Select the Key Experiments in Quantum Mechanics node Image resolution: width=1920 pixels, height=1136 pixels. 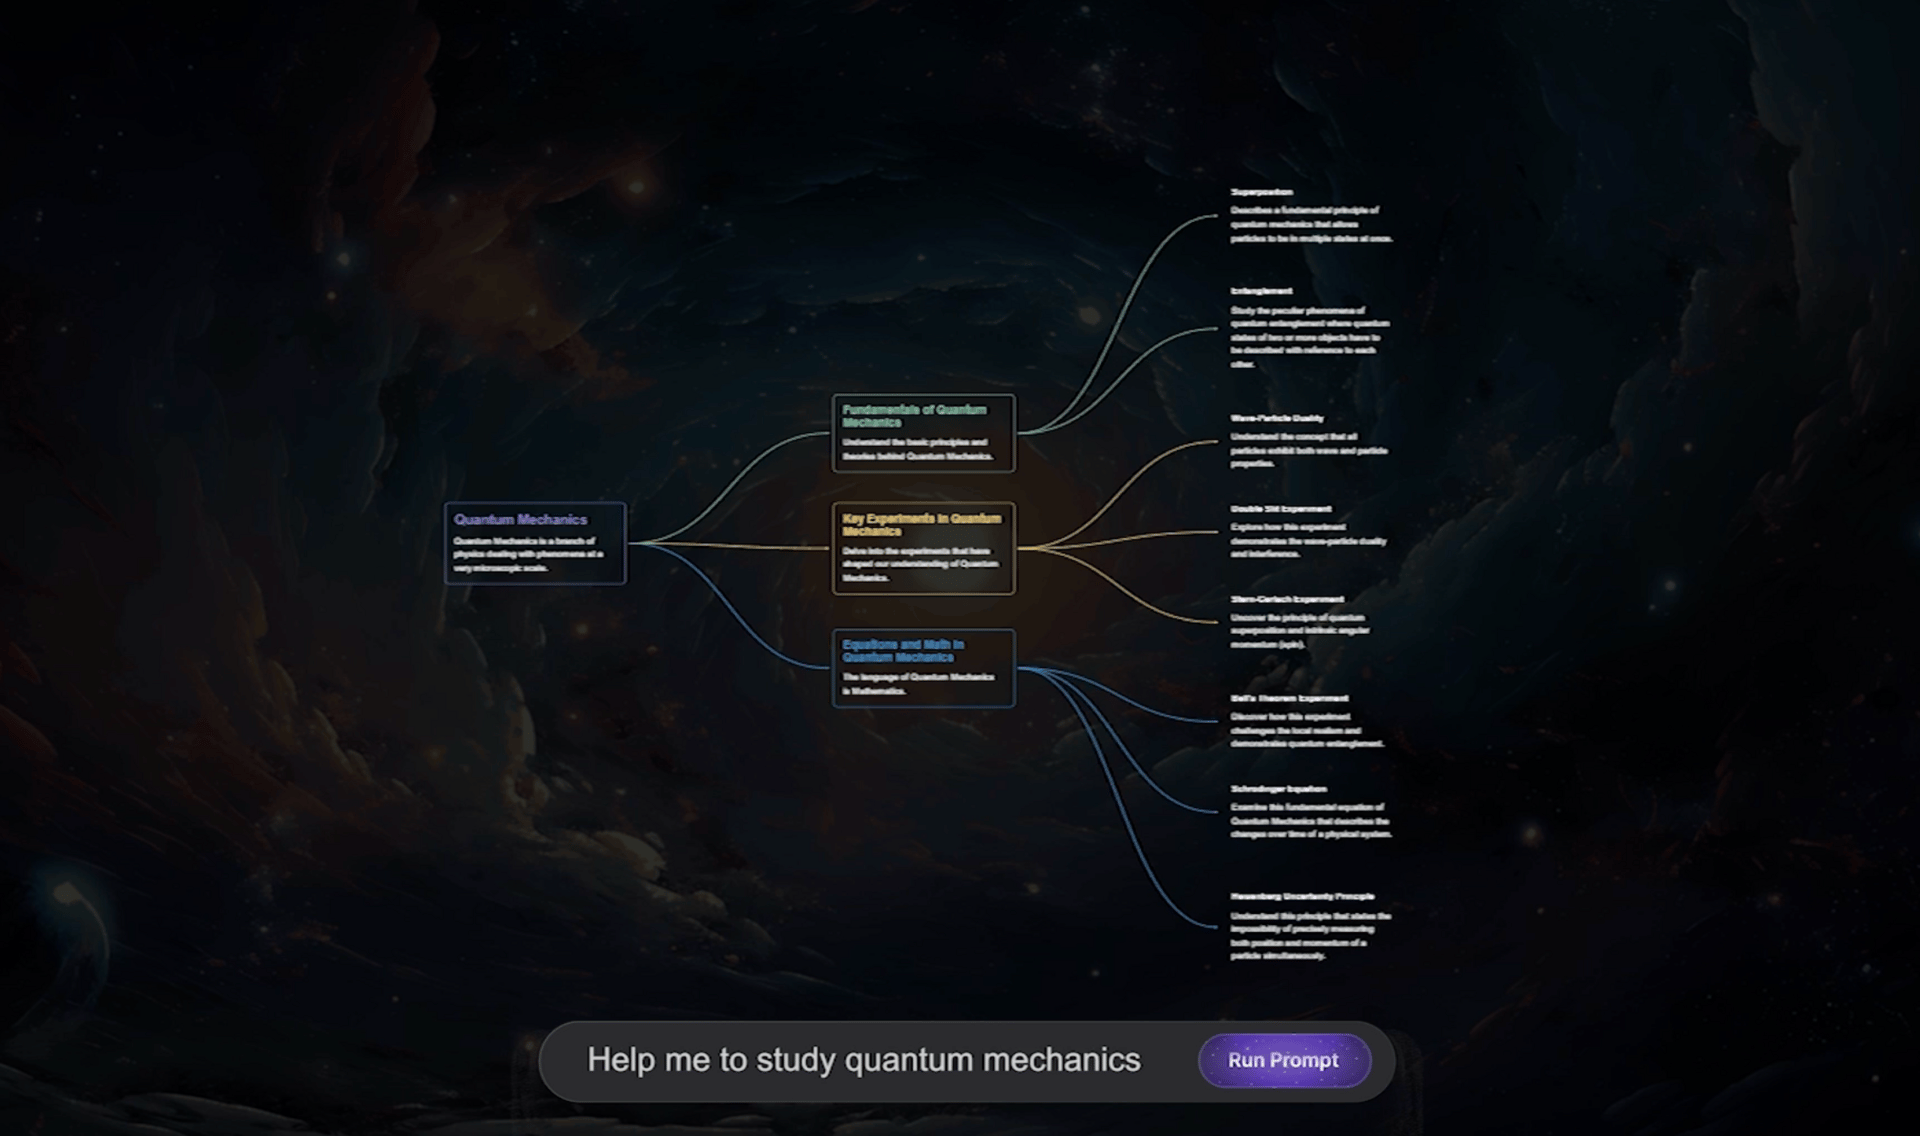click(x=922, y=548)
